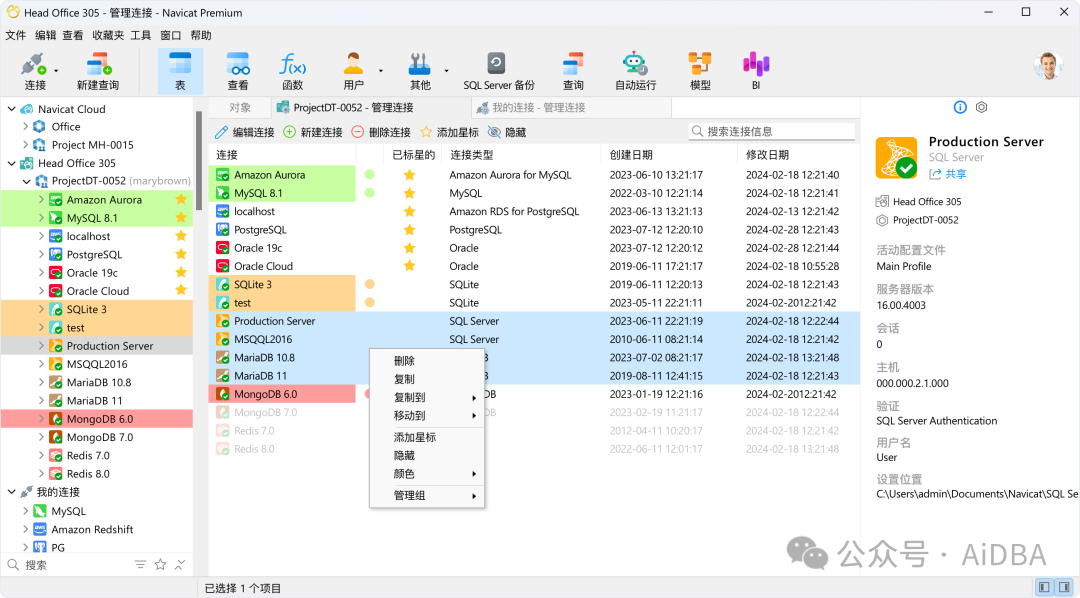1080x598 pixels.
Task: Toggle star for PostgreSQL in sidebar tree
Action: click(181, 254)
